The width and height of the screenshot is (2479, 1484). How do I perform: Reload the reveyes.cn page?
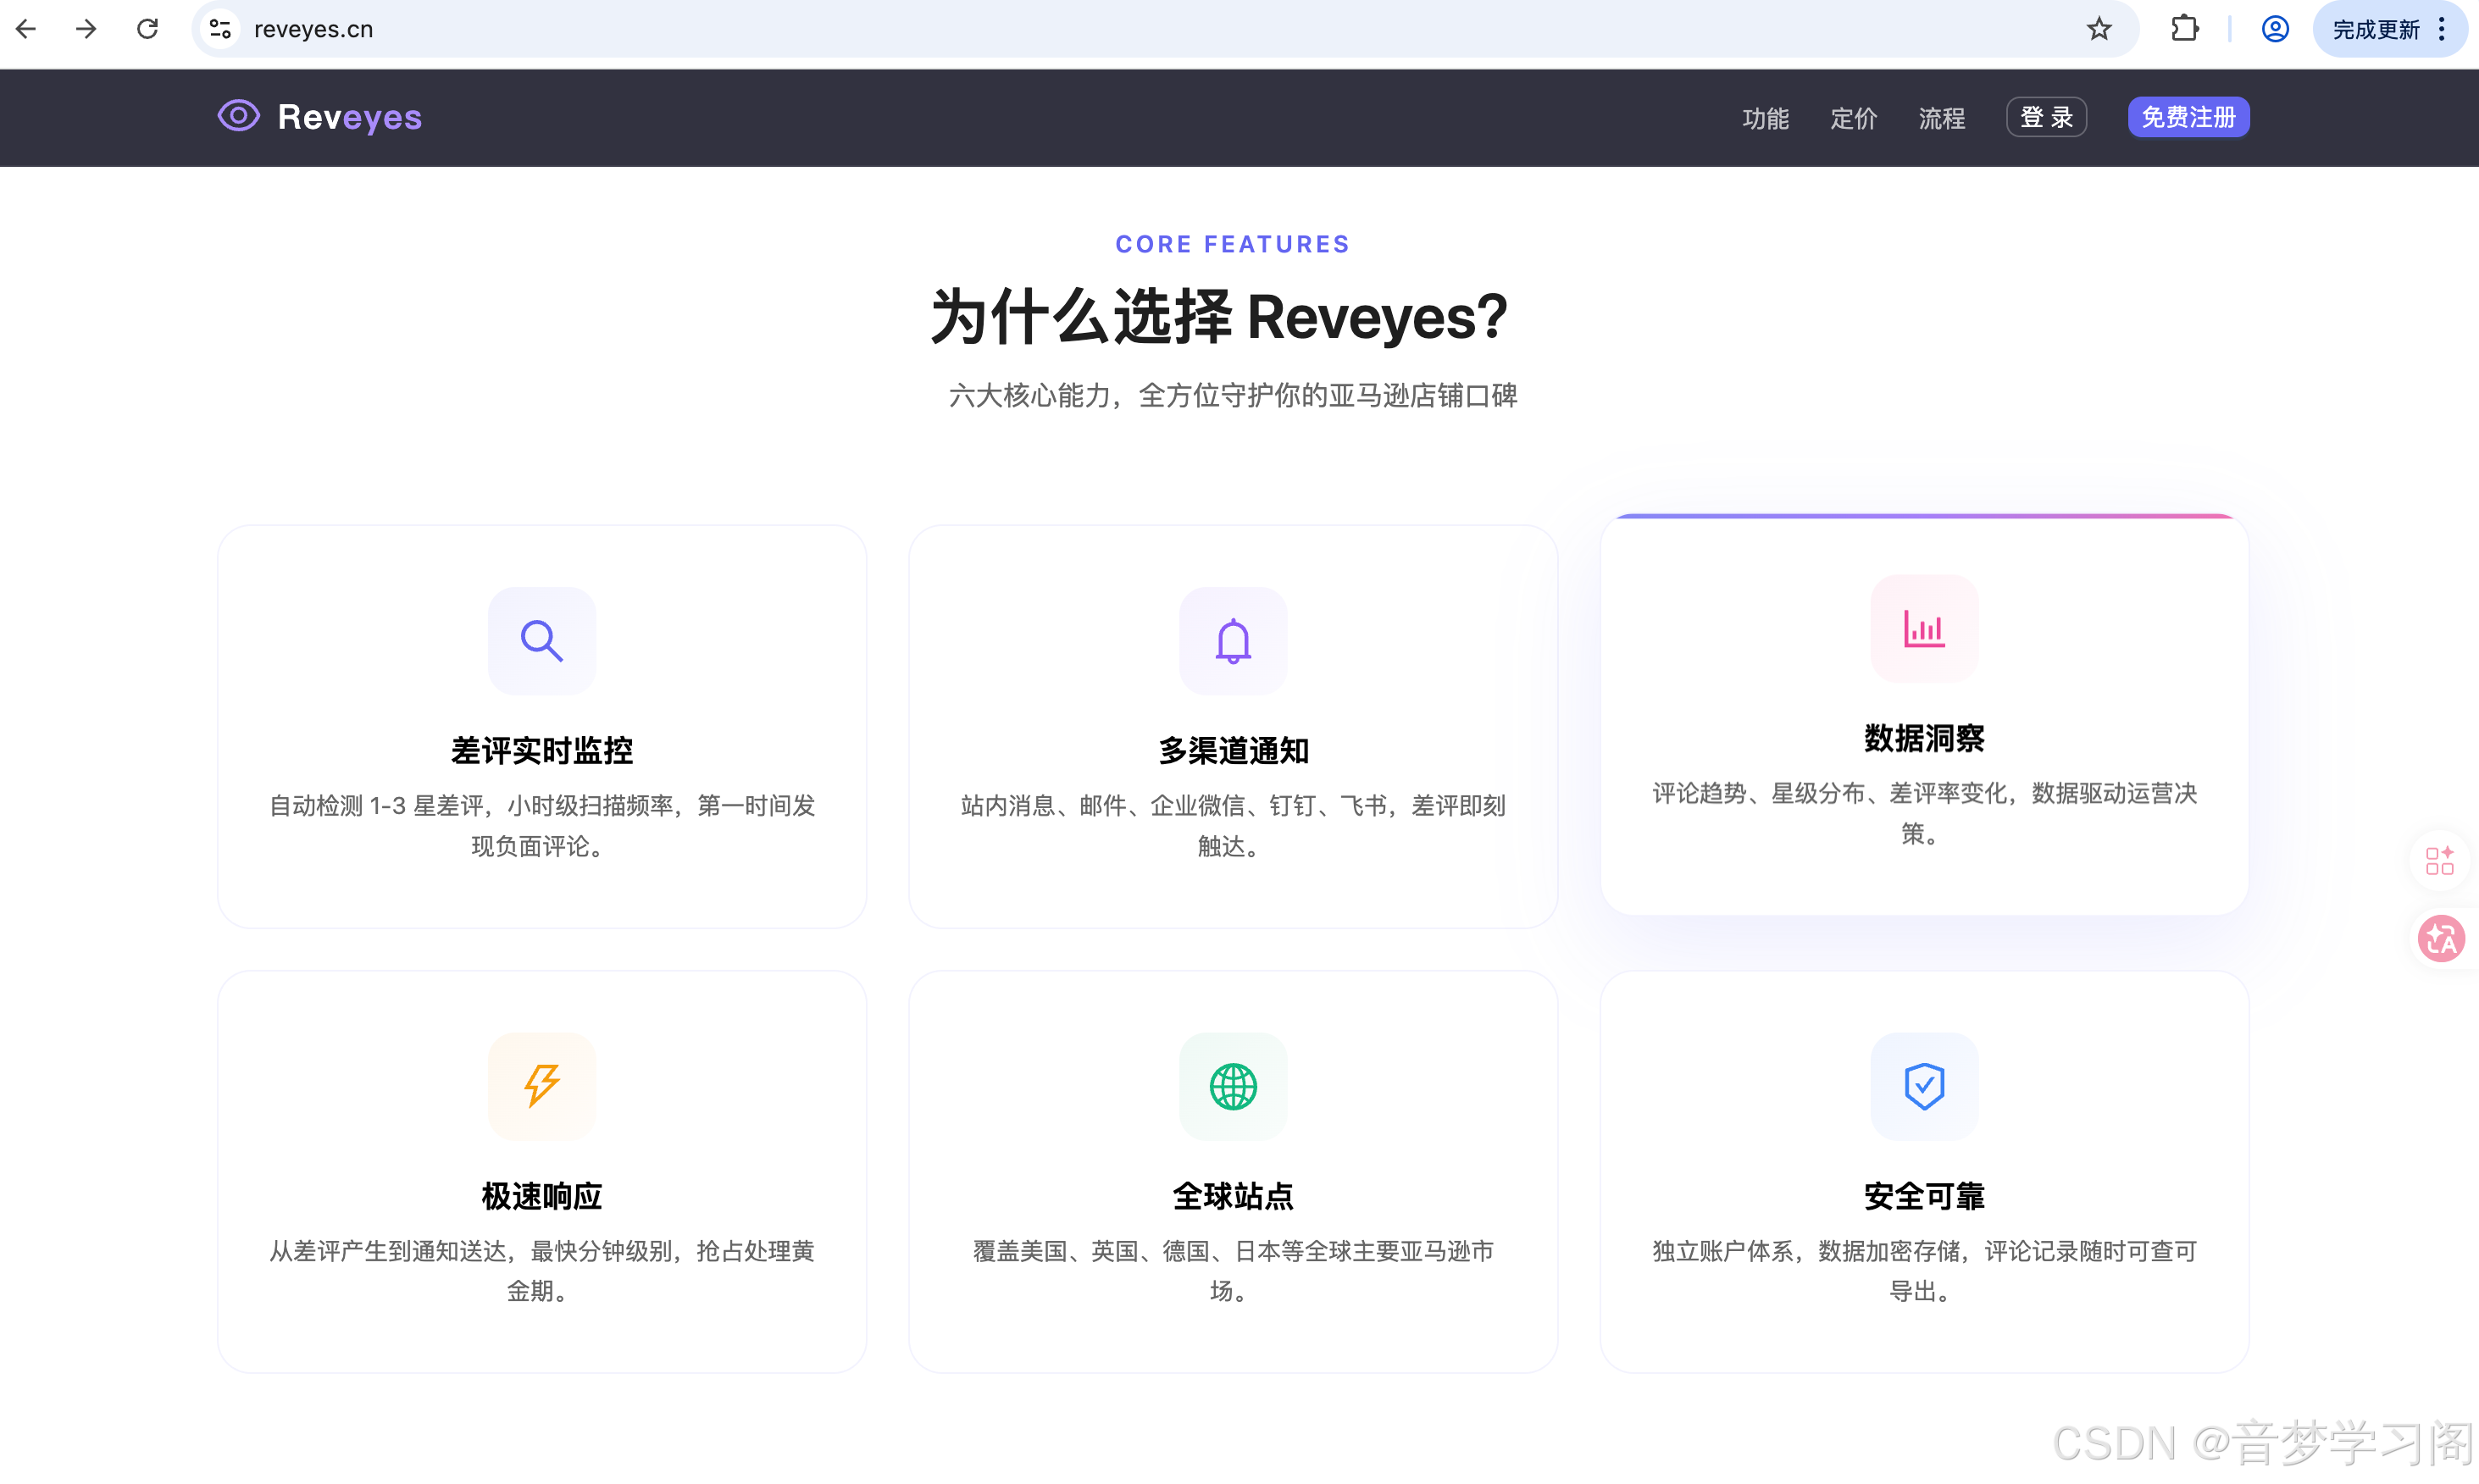pos(147,29)
